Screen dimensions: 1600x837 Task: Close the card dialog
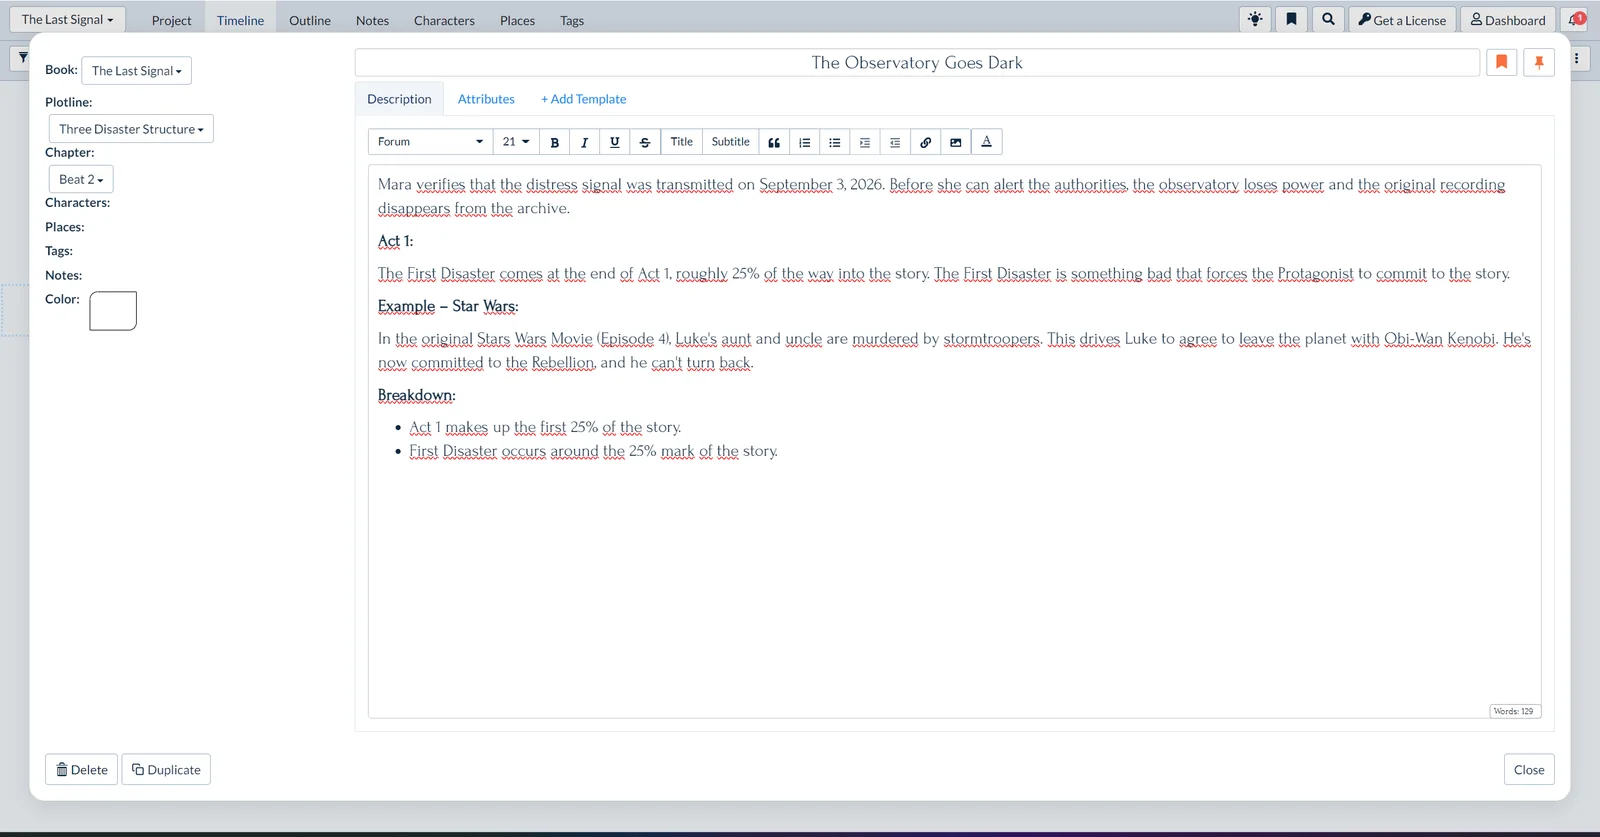1529,769
